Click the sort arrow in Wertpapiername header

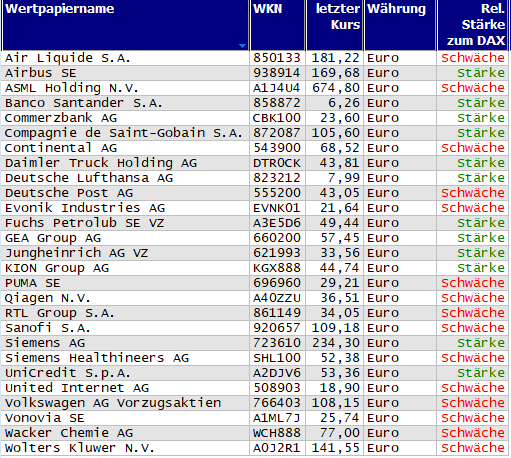pyautogui.click(x=242, y=46)
